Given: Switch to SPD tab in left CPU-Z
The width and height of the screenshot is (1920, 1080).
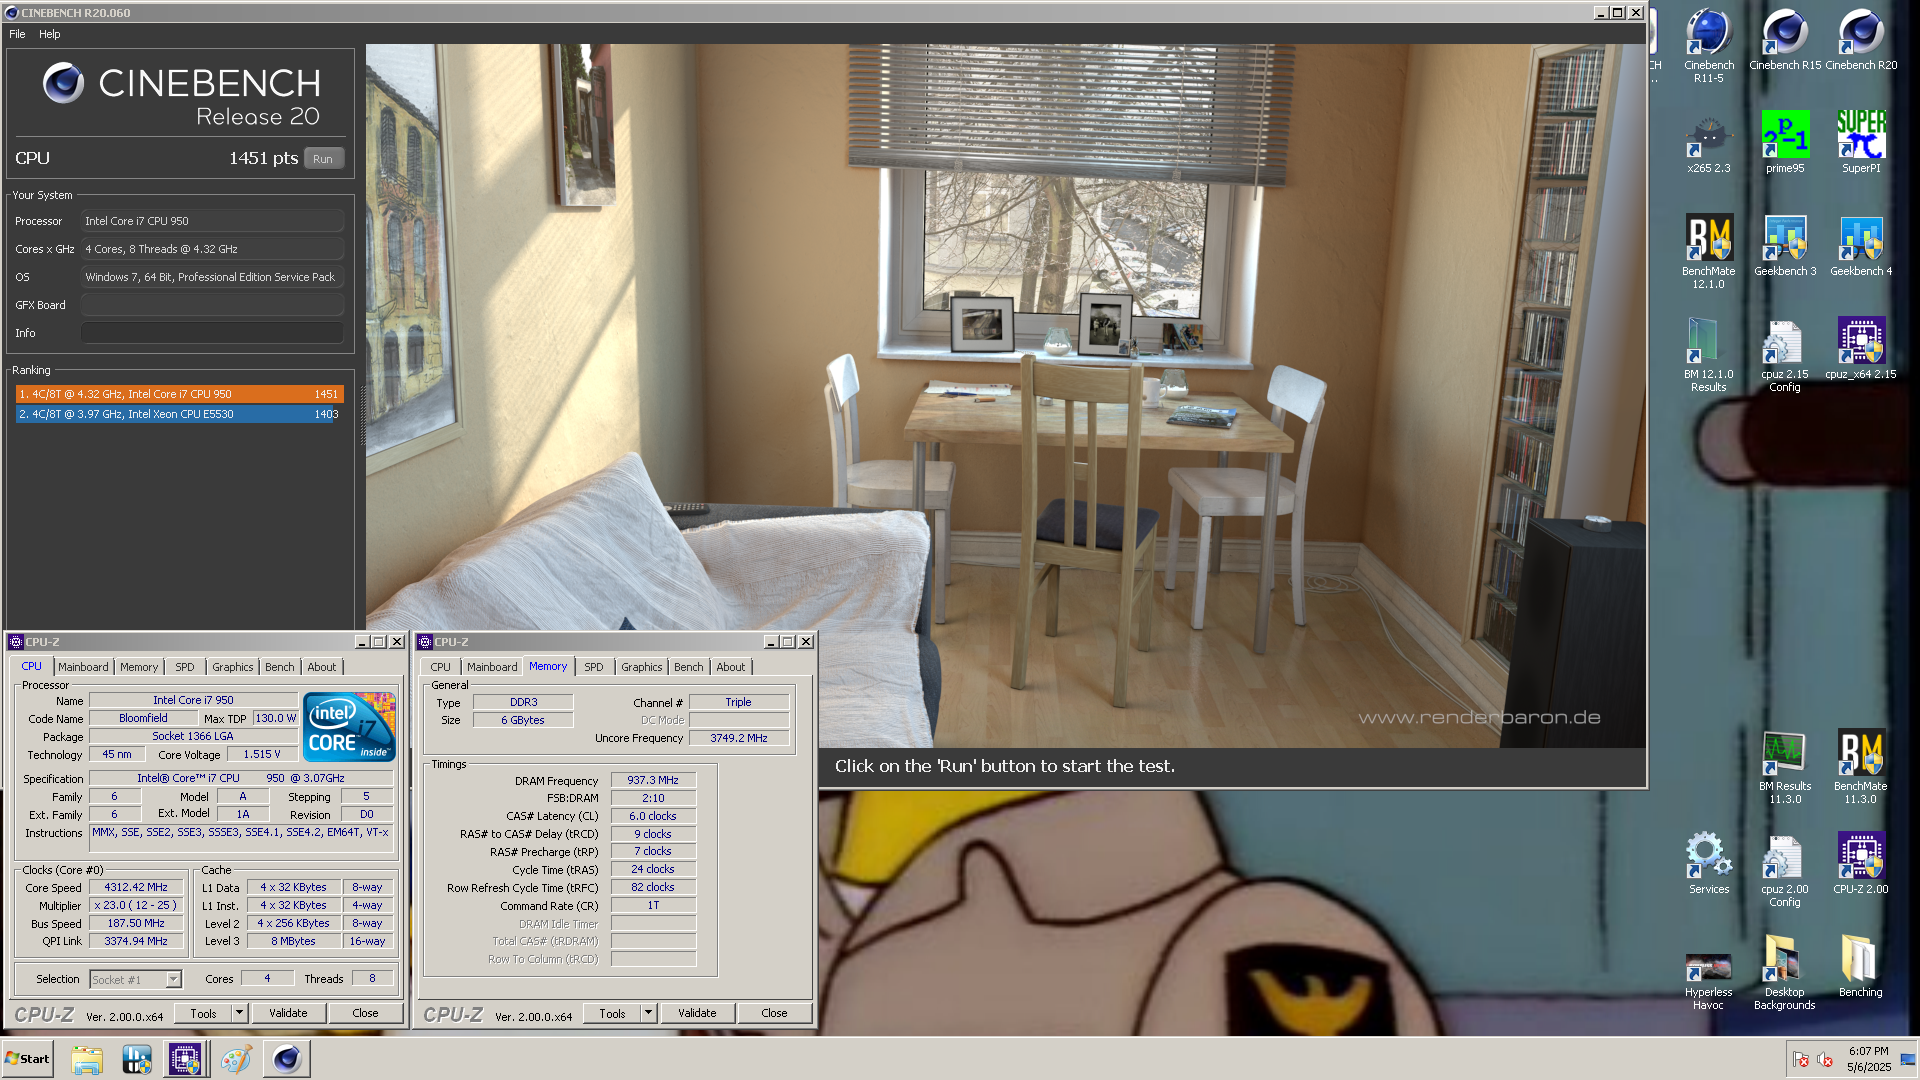Looking at the screenshot, I should pyautogui.click(x=185, y=667).
